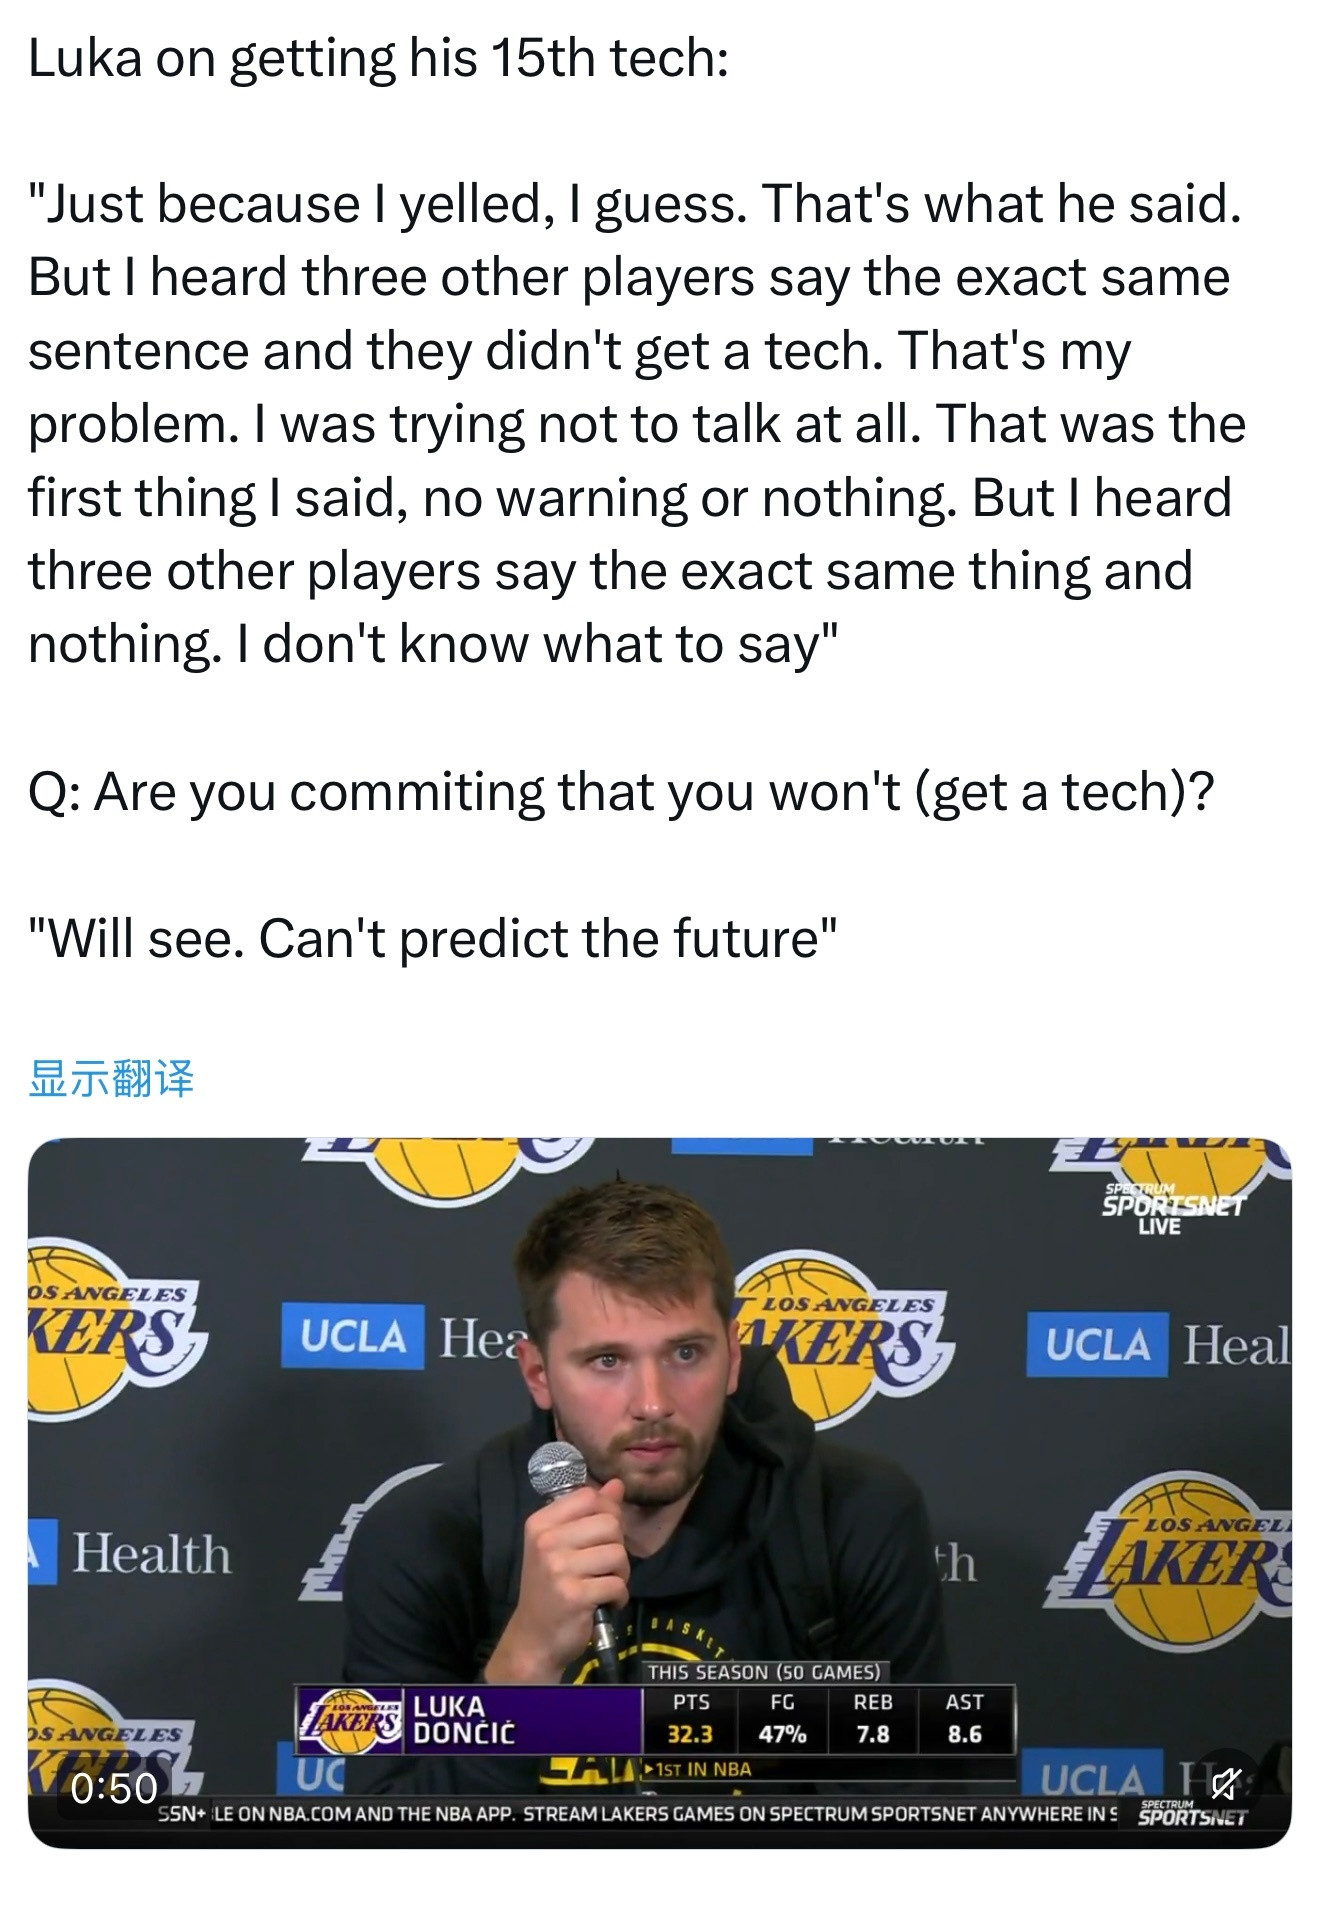Click the LUKA DONČIĆ name banner
Image resolution: width=1320 pixels, height=1909 pixels.
[464, 1720]
